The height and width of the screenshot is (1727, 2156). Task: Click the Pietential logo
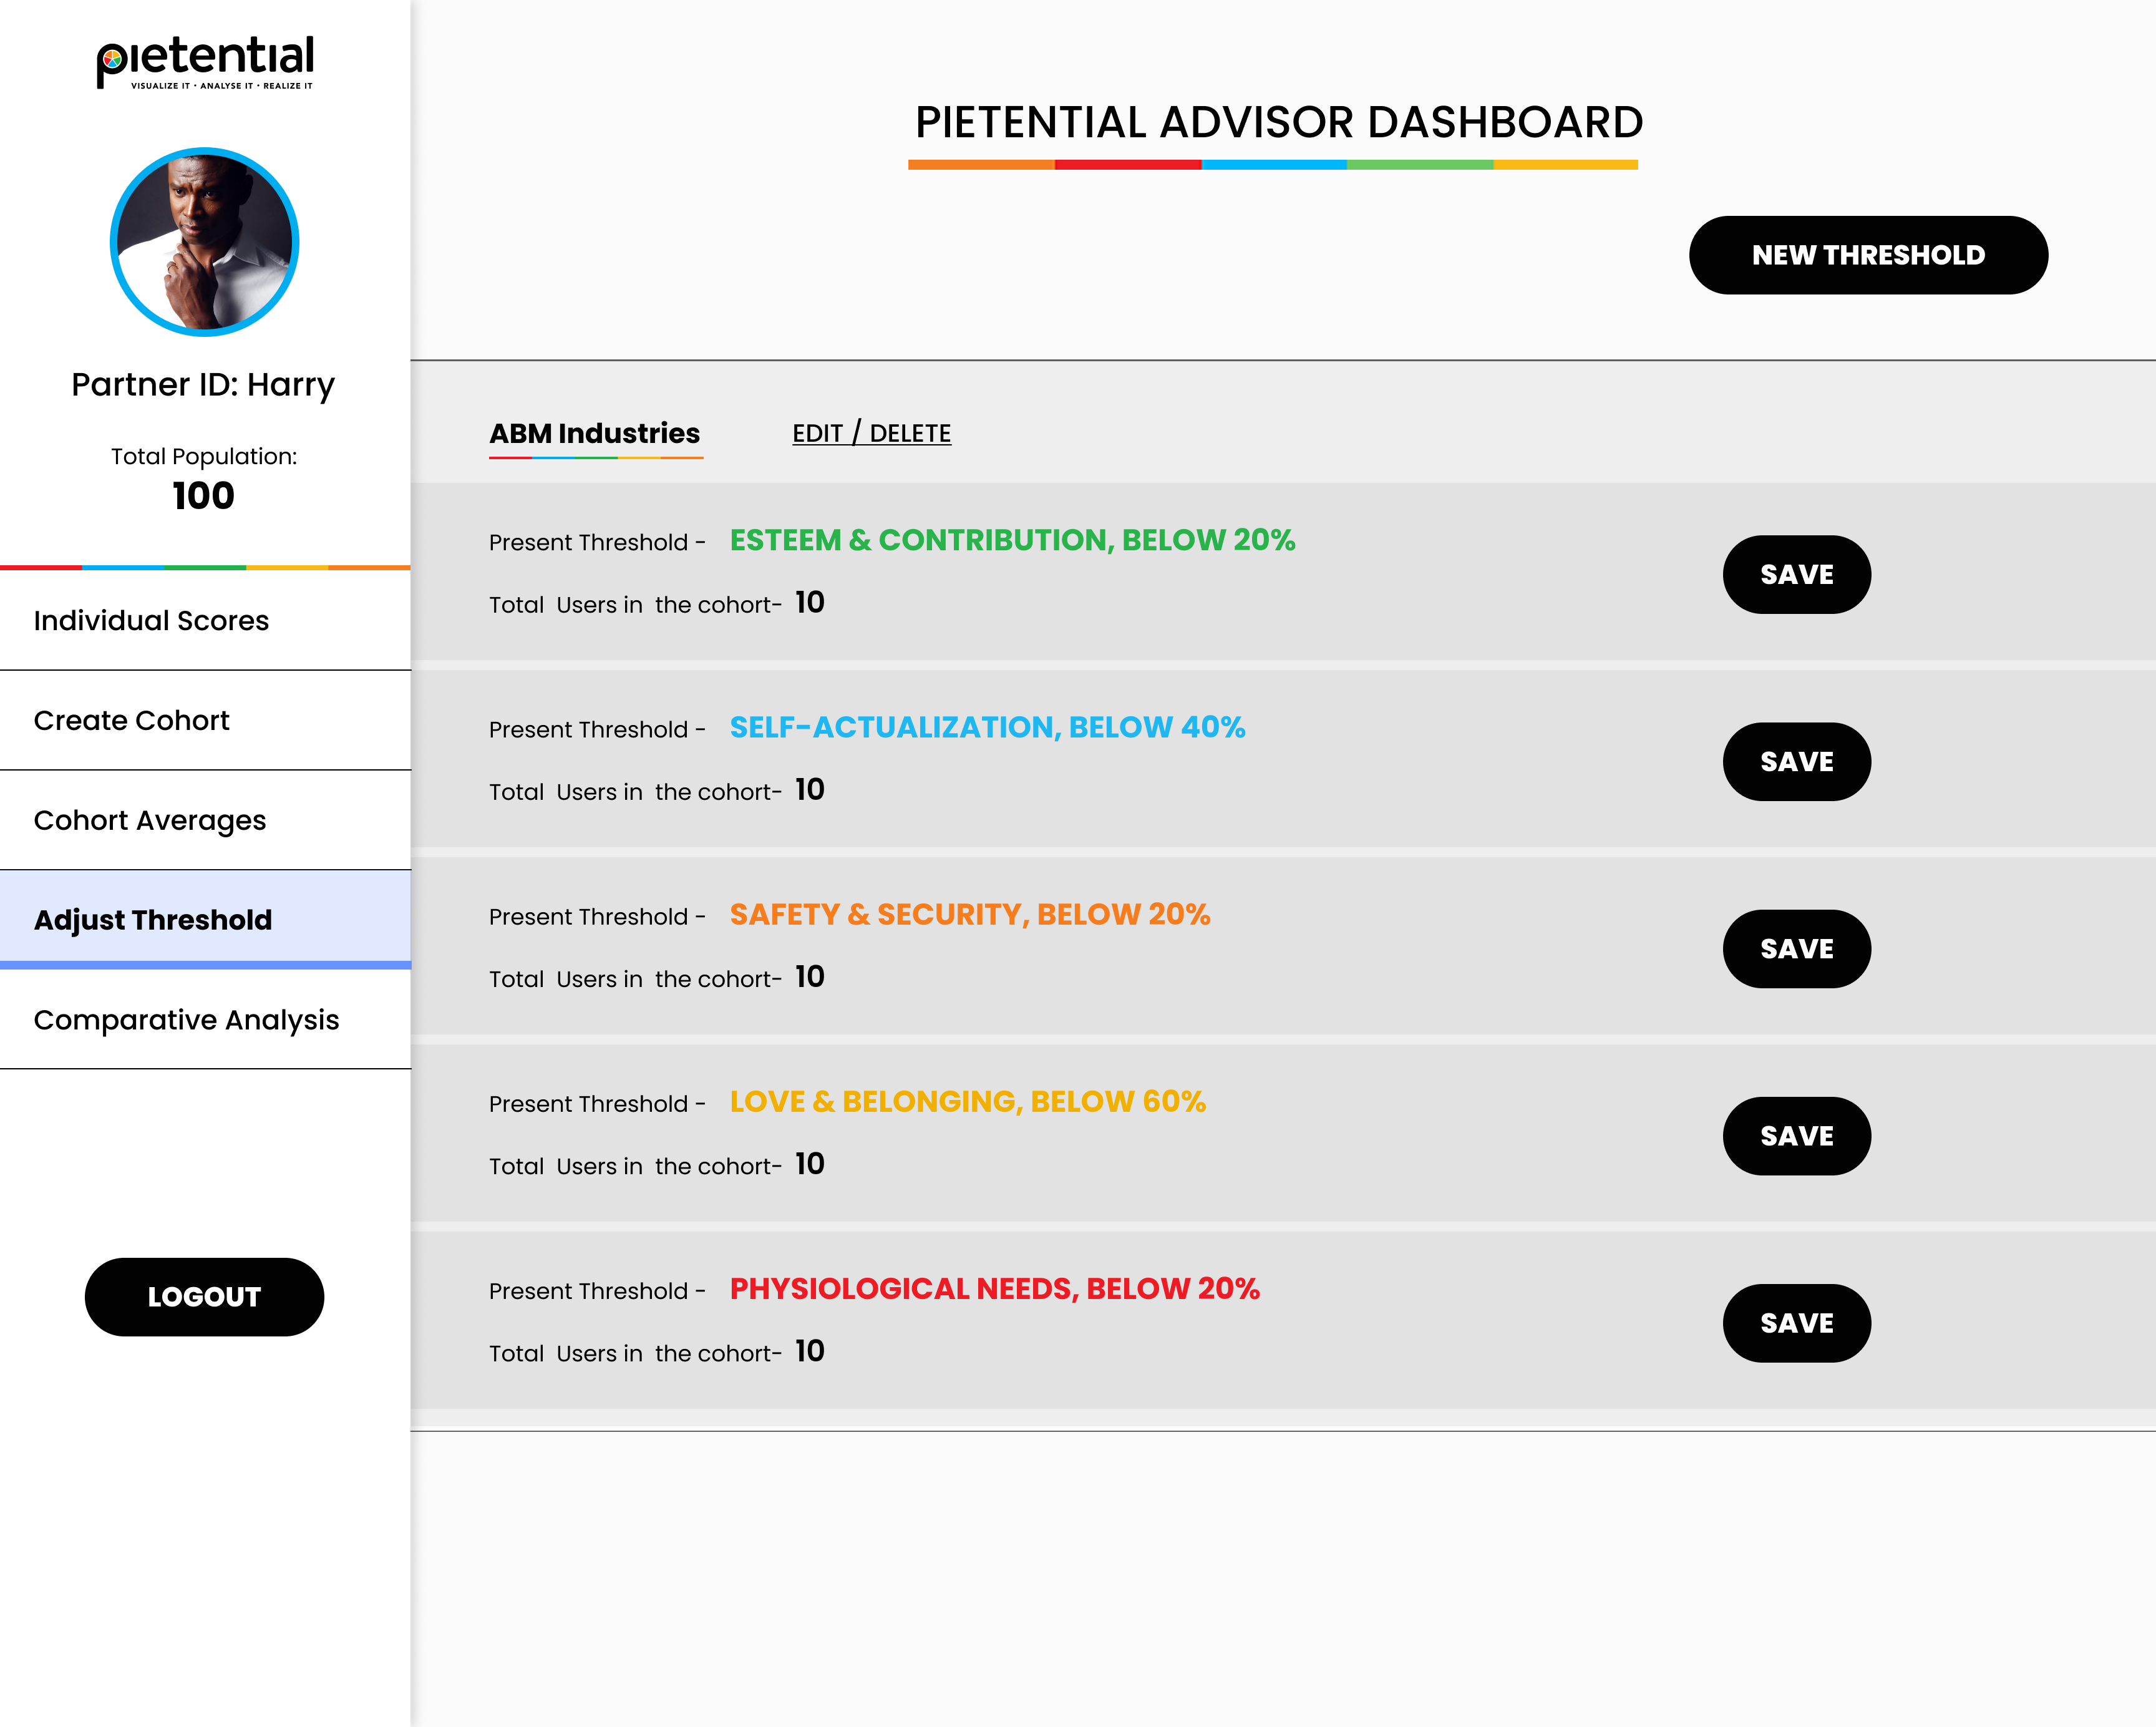pos(205,62)
